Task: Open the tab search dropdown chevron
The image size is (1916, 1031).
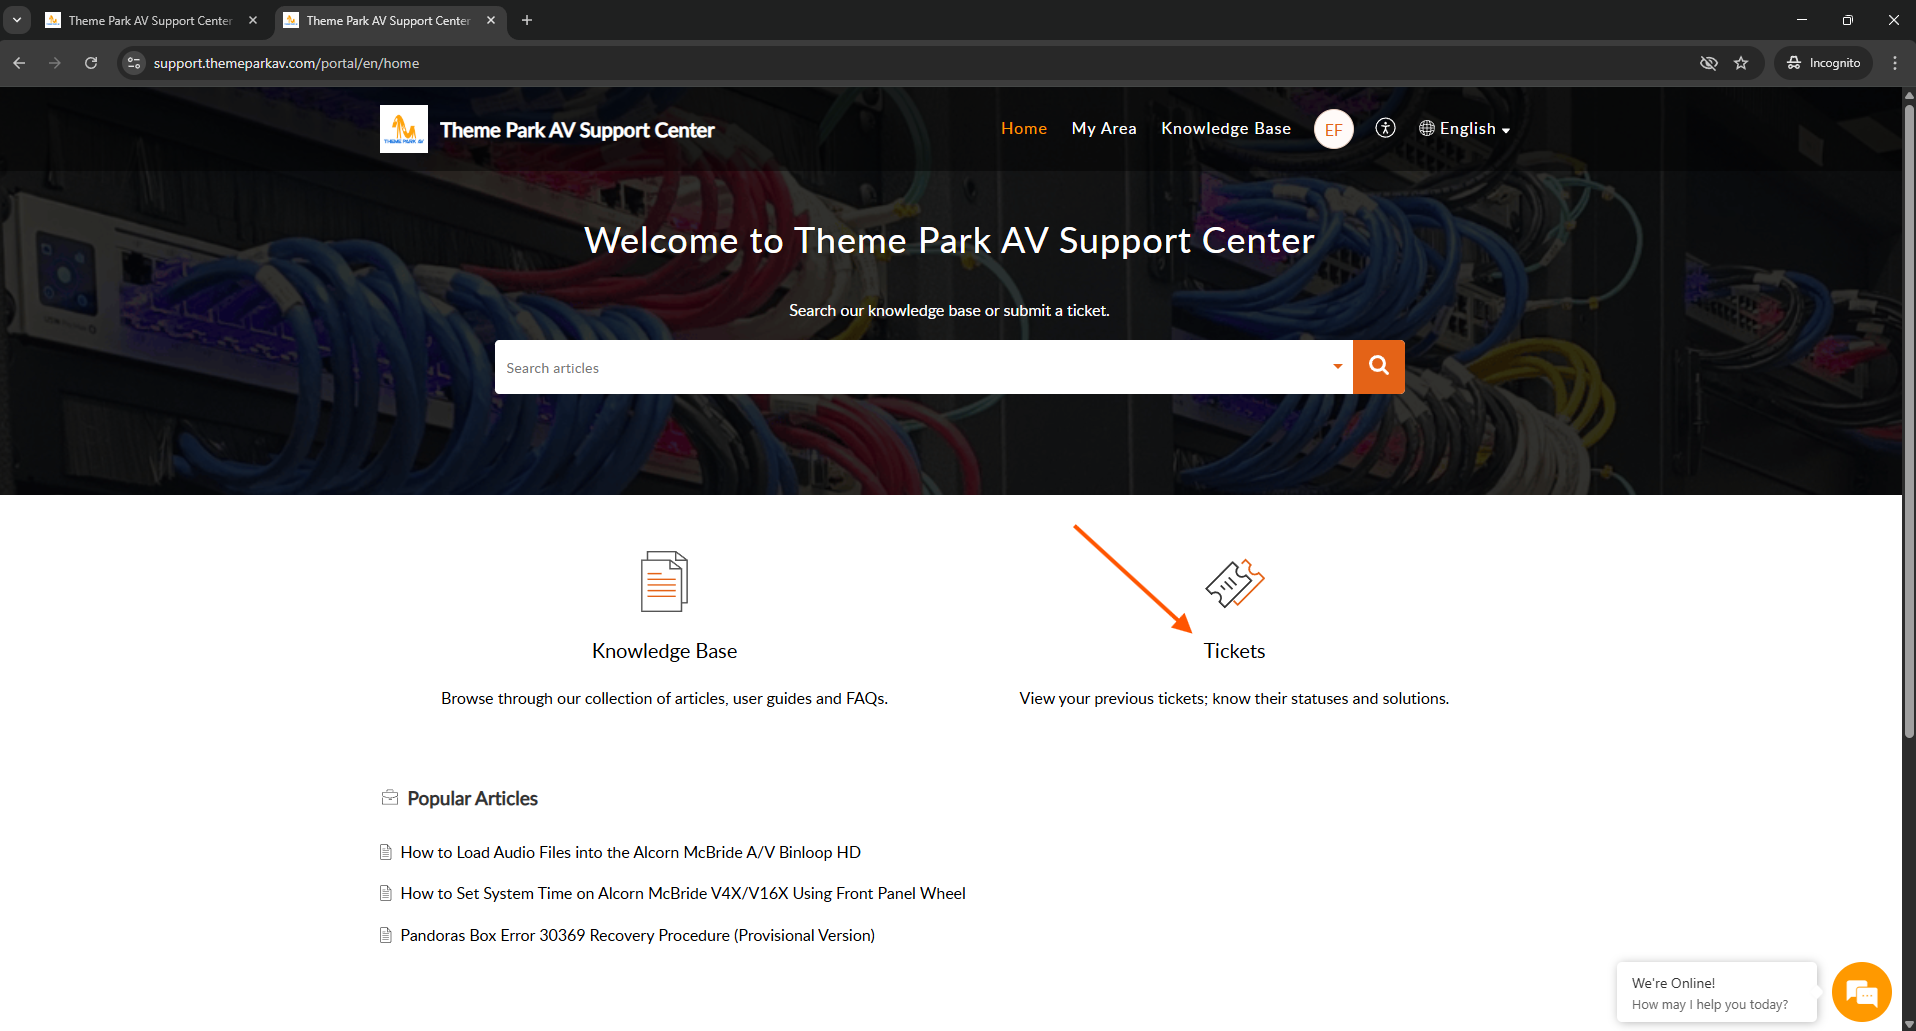Action: [x=17, y=20]
